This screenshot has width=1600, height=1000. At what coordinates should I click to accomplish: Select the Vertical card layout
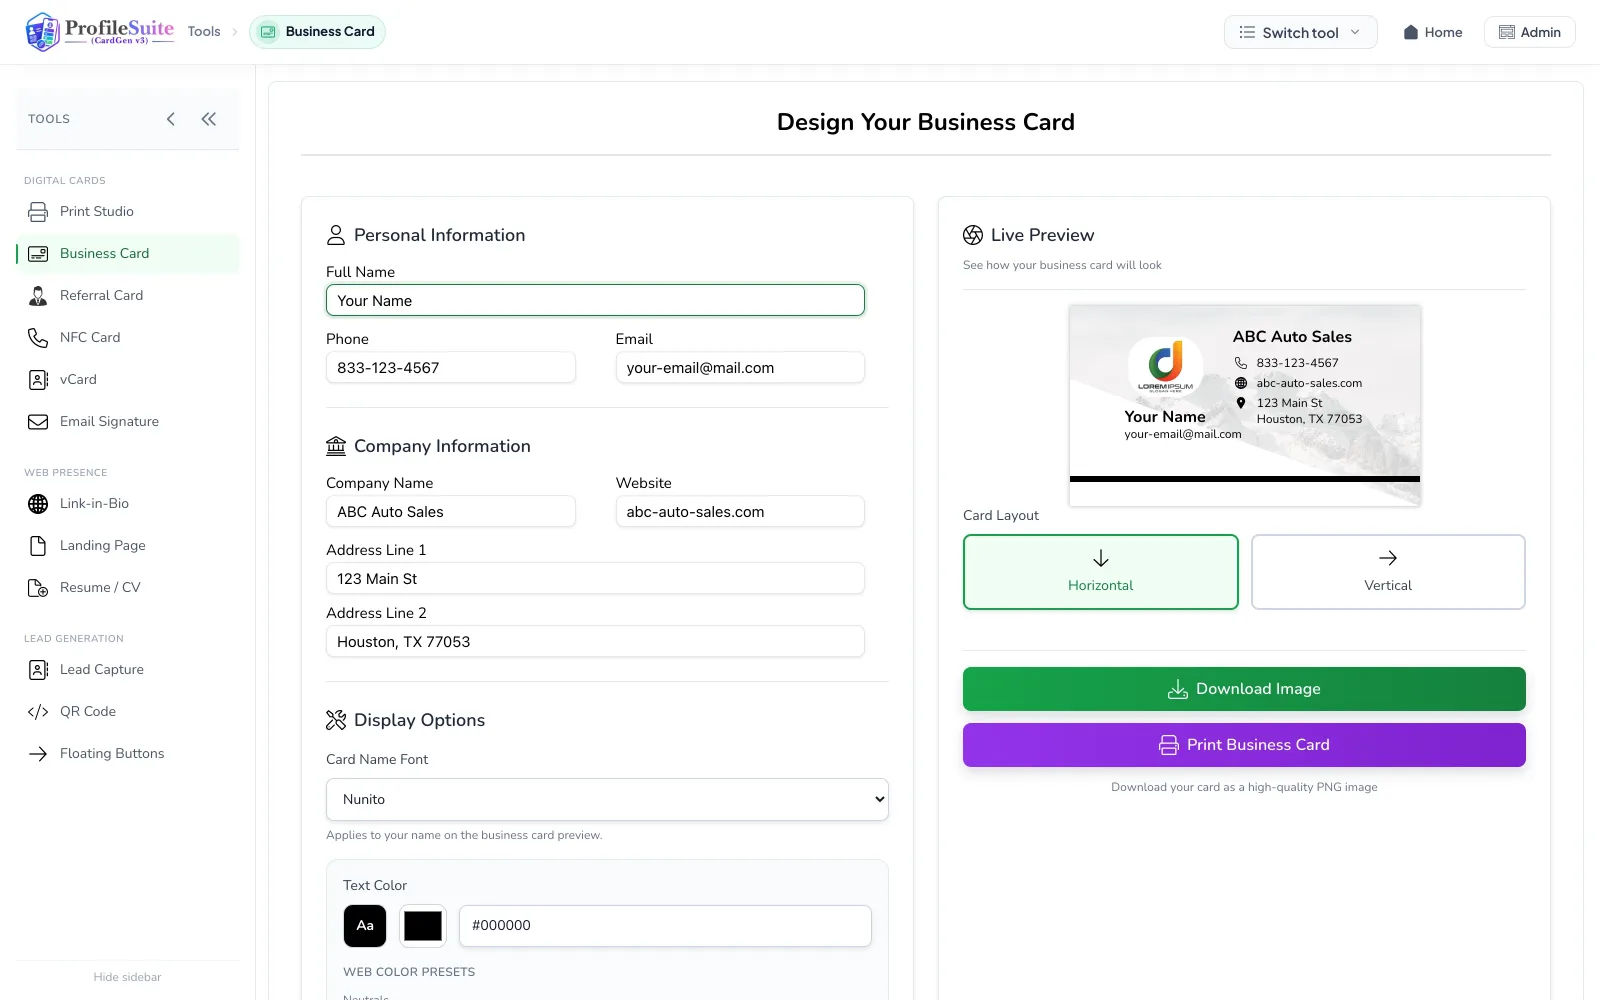click(x=1388, y=572)
